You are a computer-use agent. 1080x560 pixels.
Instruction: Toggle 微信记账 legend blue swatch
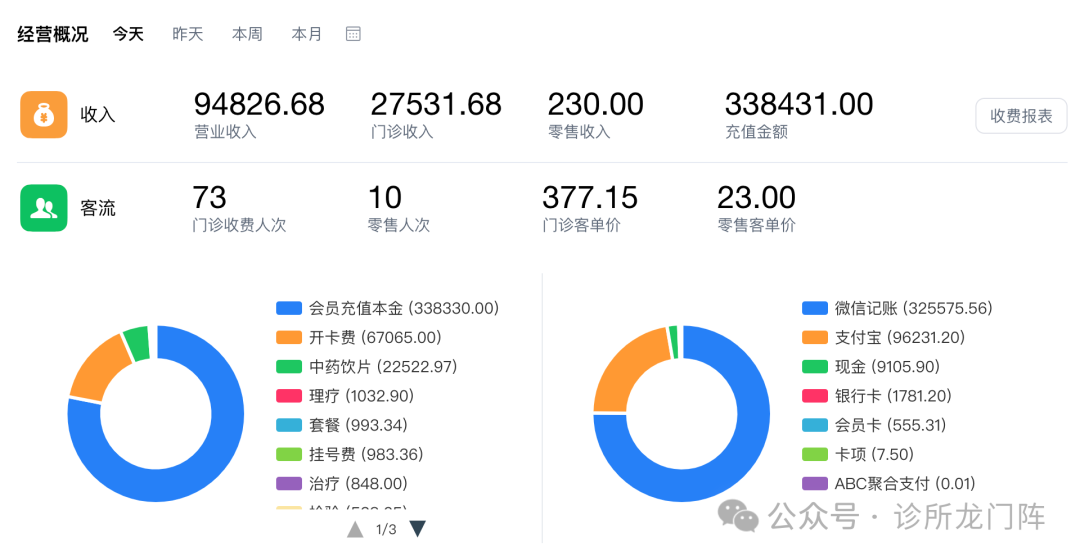(x=815, y=309)
